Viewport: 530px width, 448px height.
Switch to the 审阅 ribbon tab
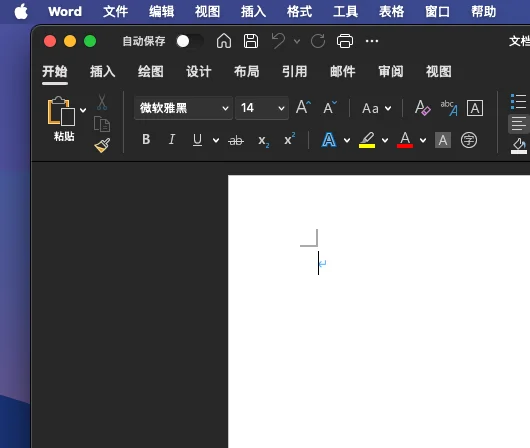point(390,72)
